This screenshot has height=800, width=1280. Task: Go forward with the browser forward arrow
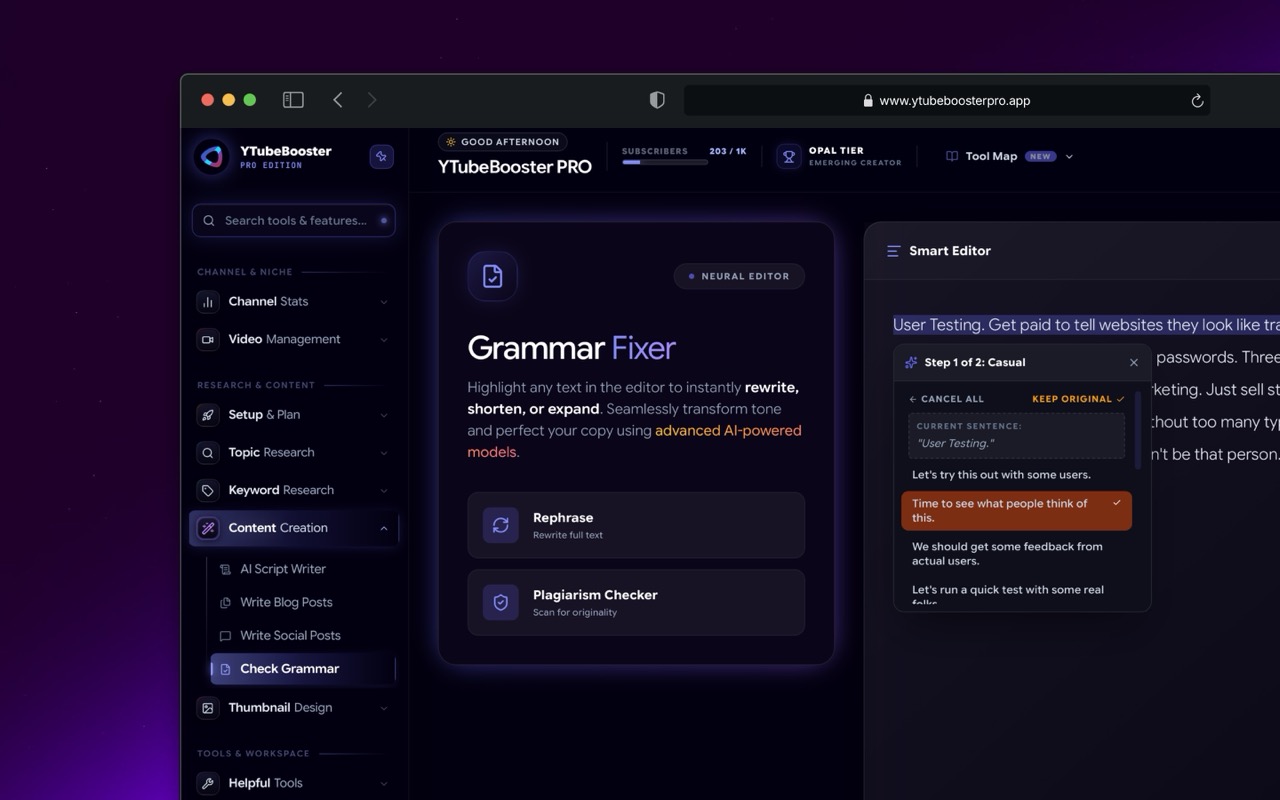tap(372, 100)
